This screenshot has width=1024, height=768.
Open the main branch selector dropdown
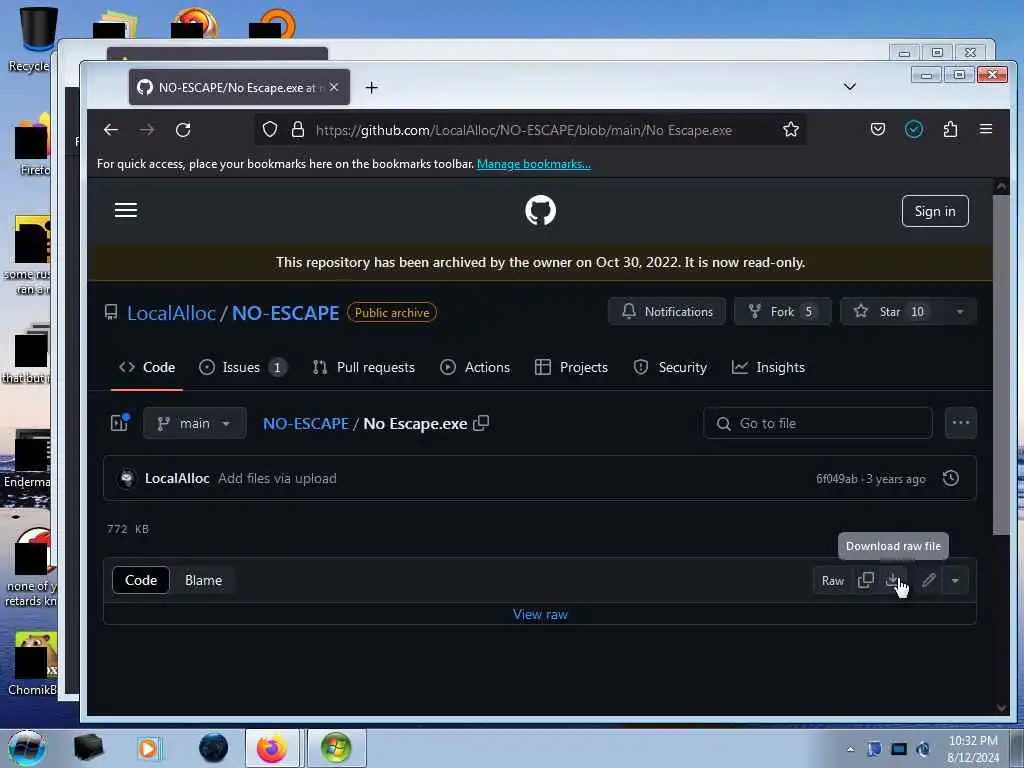[x=195, y=423]
